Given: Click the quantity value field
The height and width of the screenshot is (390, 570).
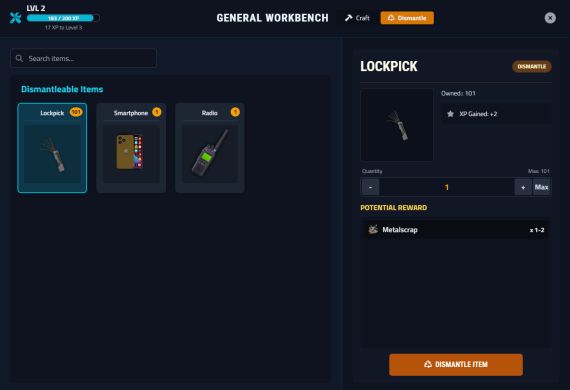Looking at the screenshot, I should pos(447,187).
